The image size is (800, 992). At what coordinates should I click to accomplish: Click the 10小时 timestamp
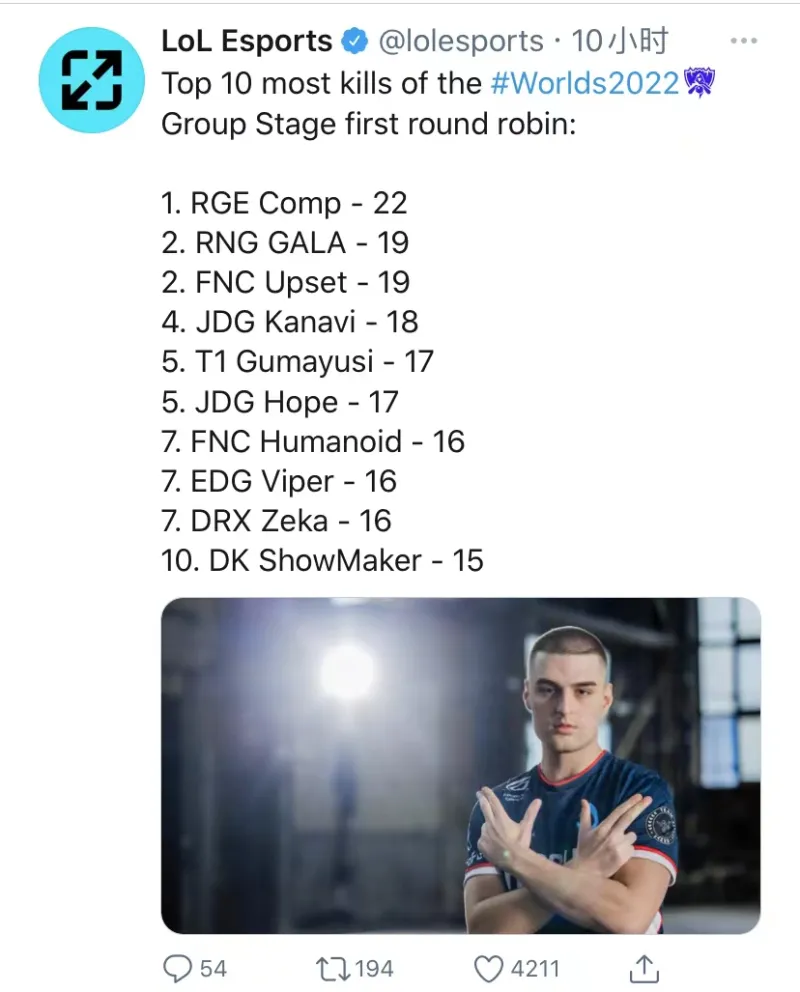point(619,42)
